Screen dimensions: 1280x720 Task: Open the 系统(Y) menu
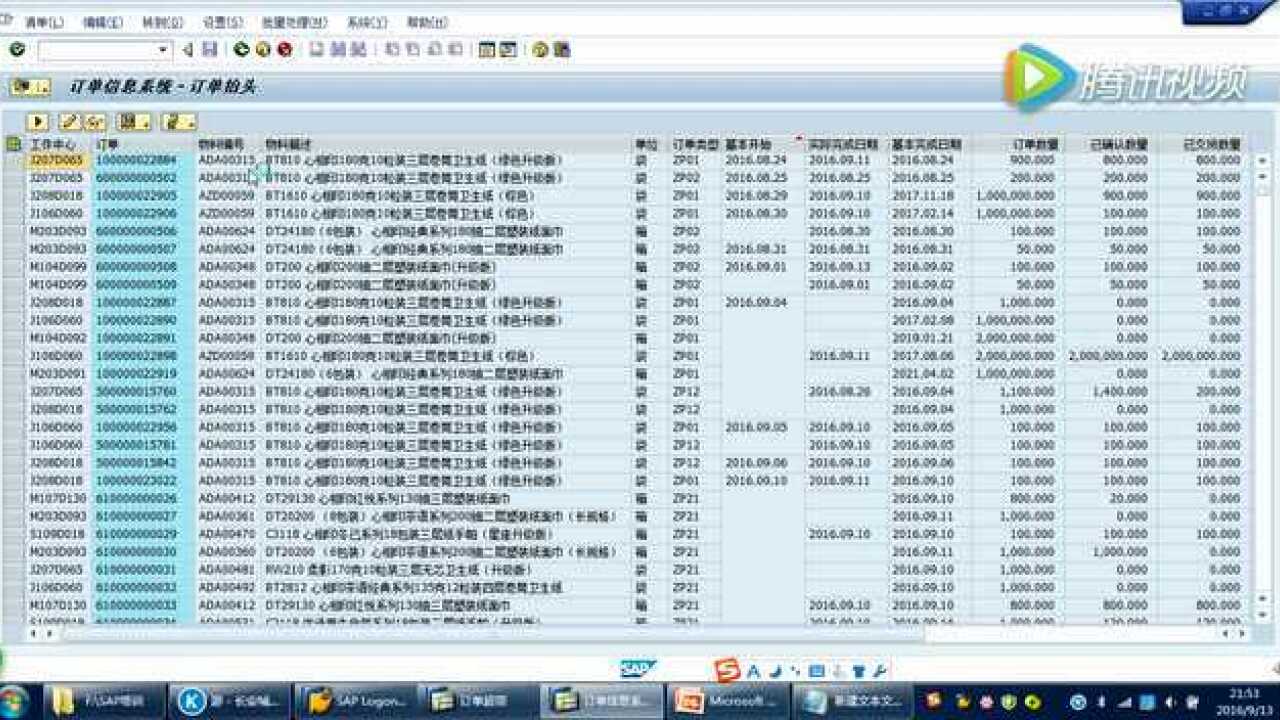click(x=367, y=22)
